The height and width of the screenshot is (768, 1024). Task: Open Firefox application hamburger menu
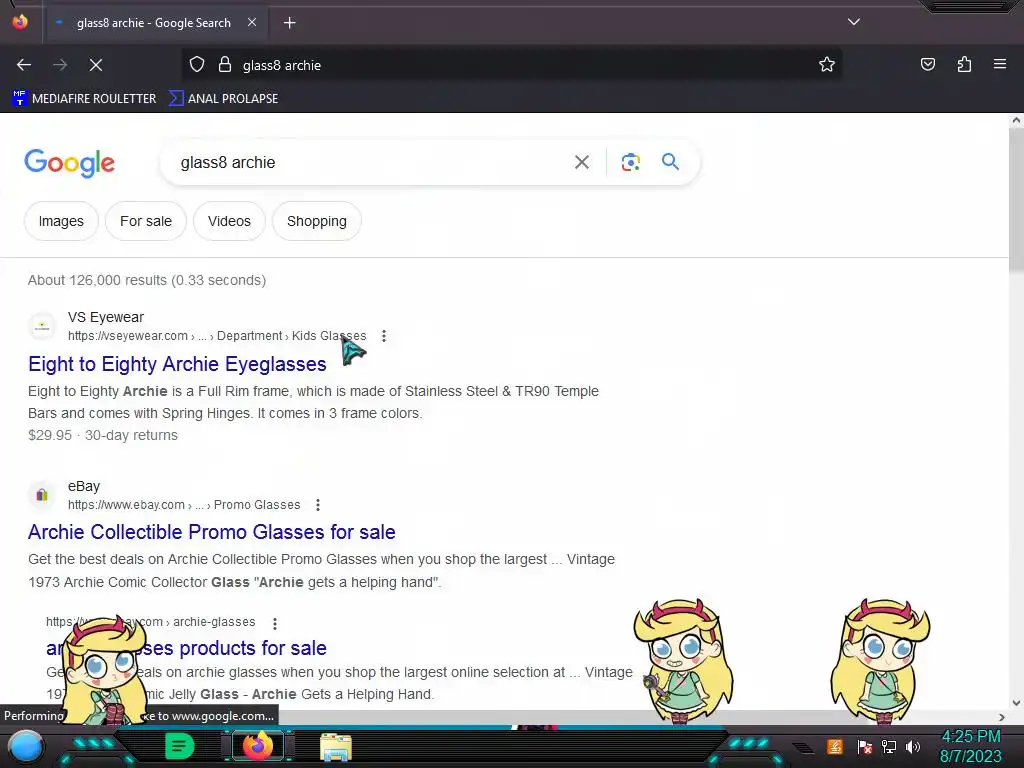[1000, 65]
